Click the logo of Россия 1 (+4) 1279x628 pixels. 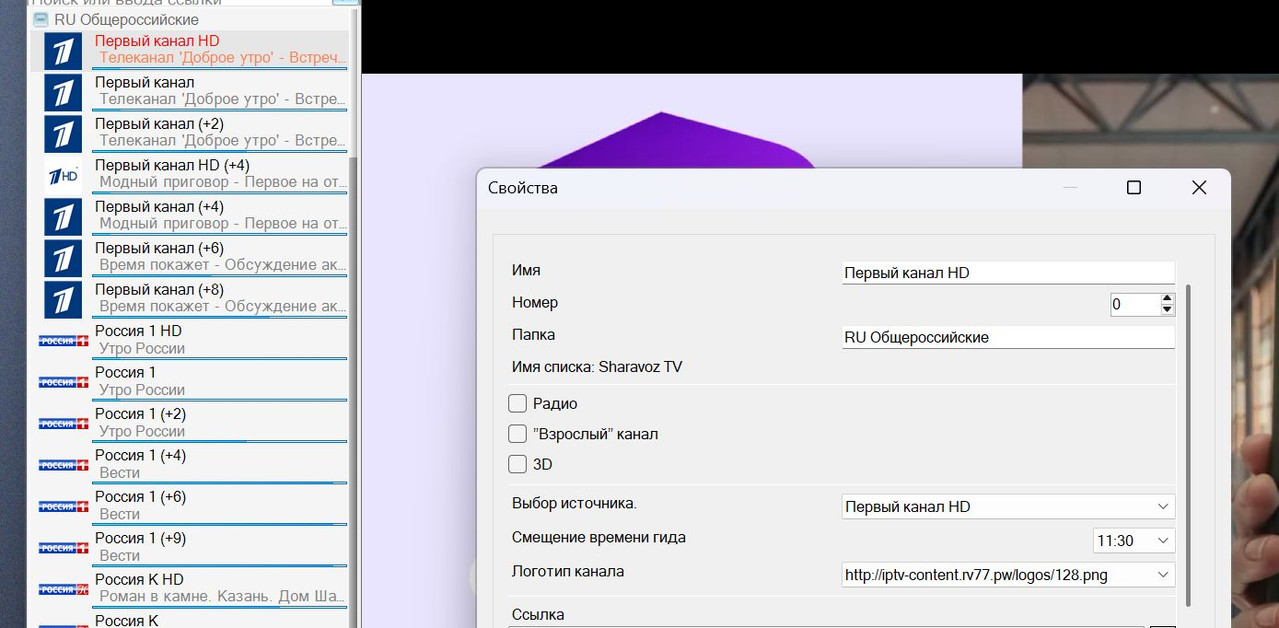pos(63,465)
